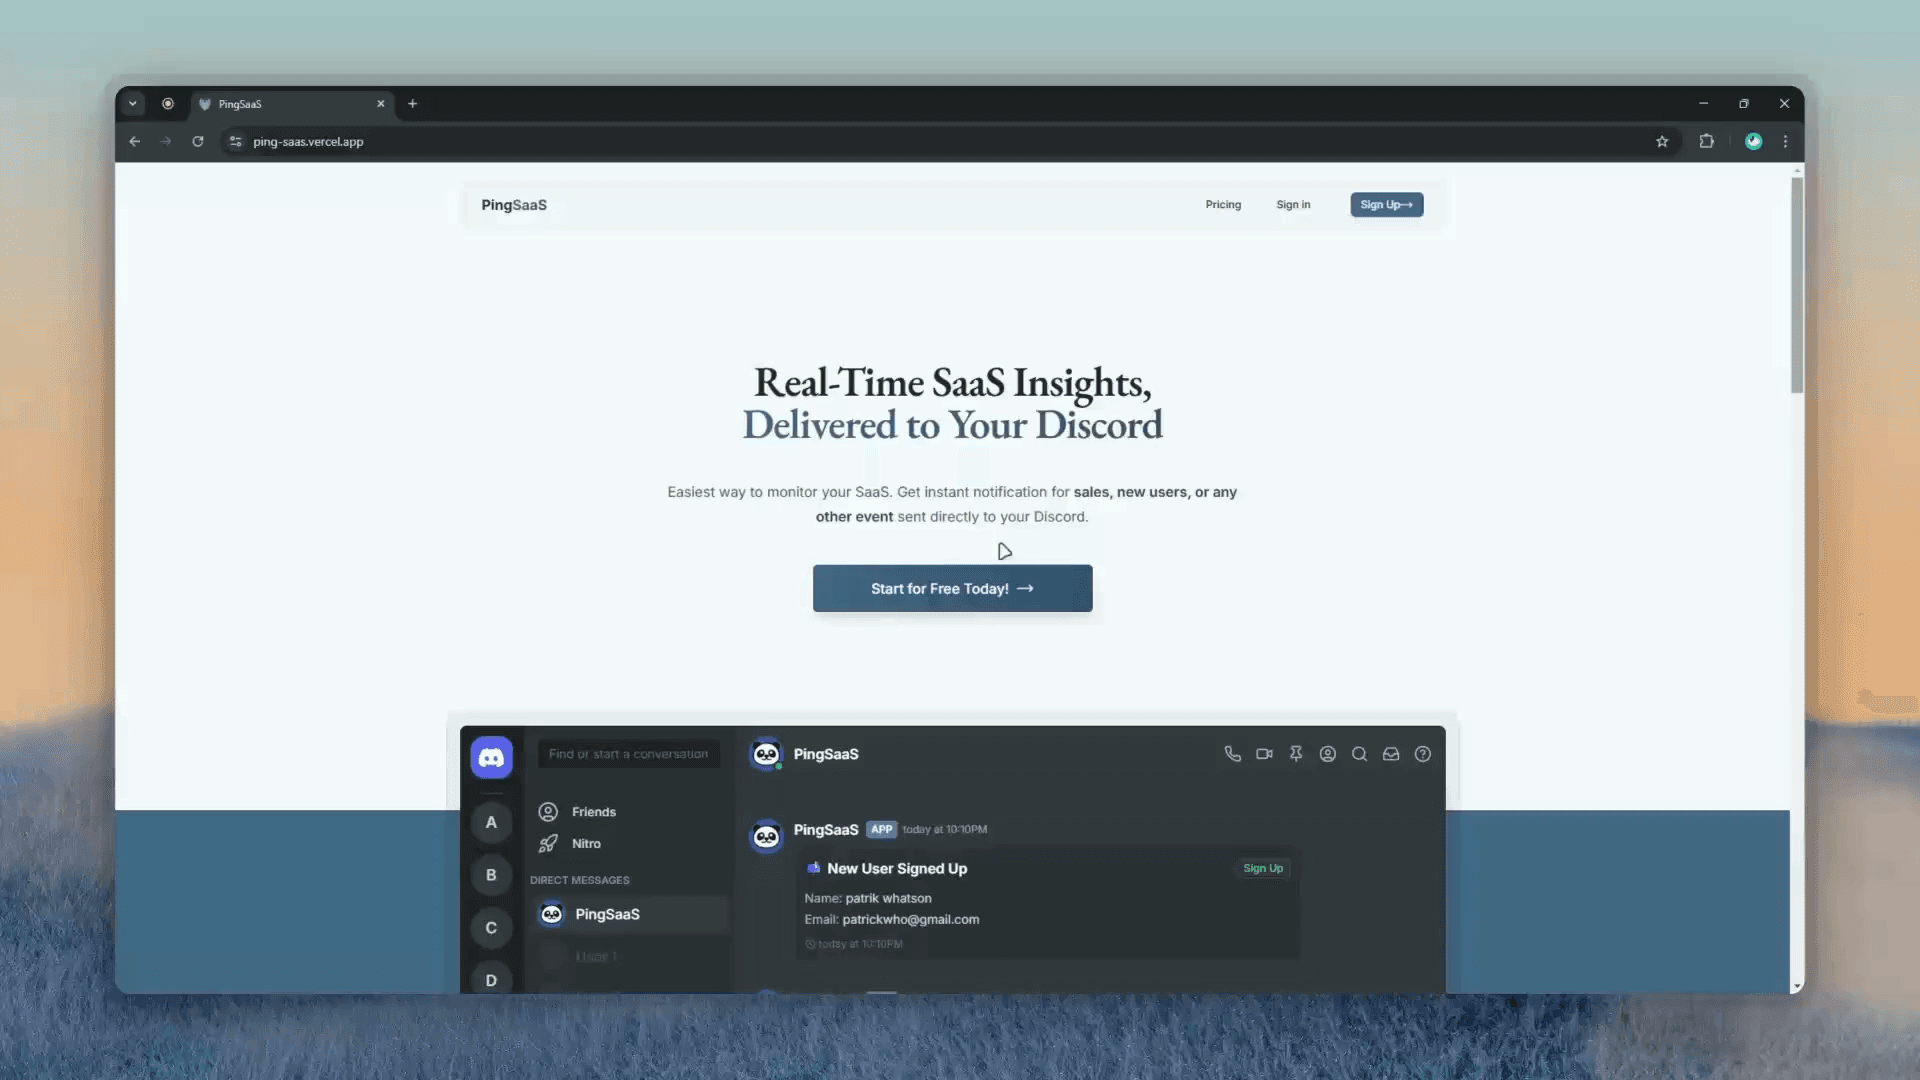Image resolution: width=1920 pixels, height=1080 pixels.
Task: Click the PingSaaS logo text link
Action: [513, 204]
